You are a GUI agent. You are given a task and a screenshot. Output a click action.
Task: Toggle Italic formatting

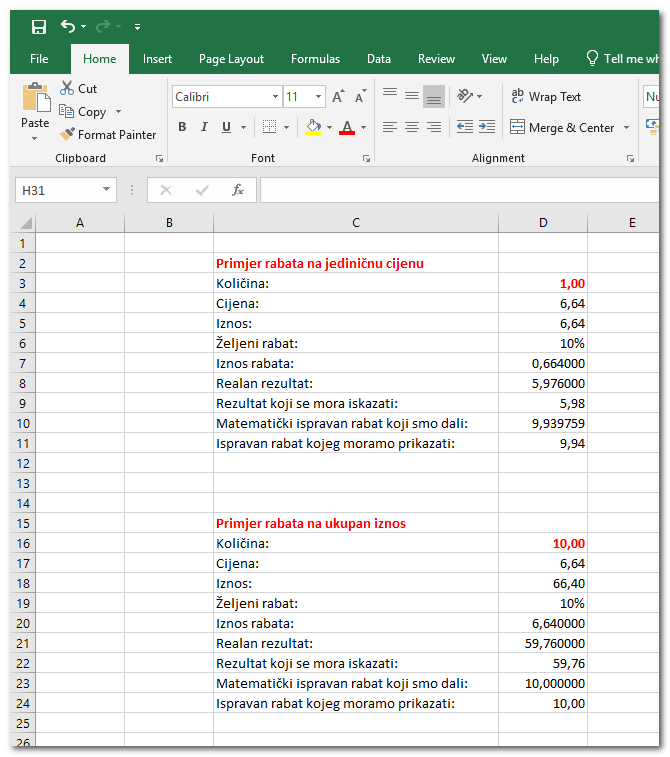click(x=204, y=127)
